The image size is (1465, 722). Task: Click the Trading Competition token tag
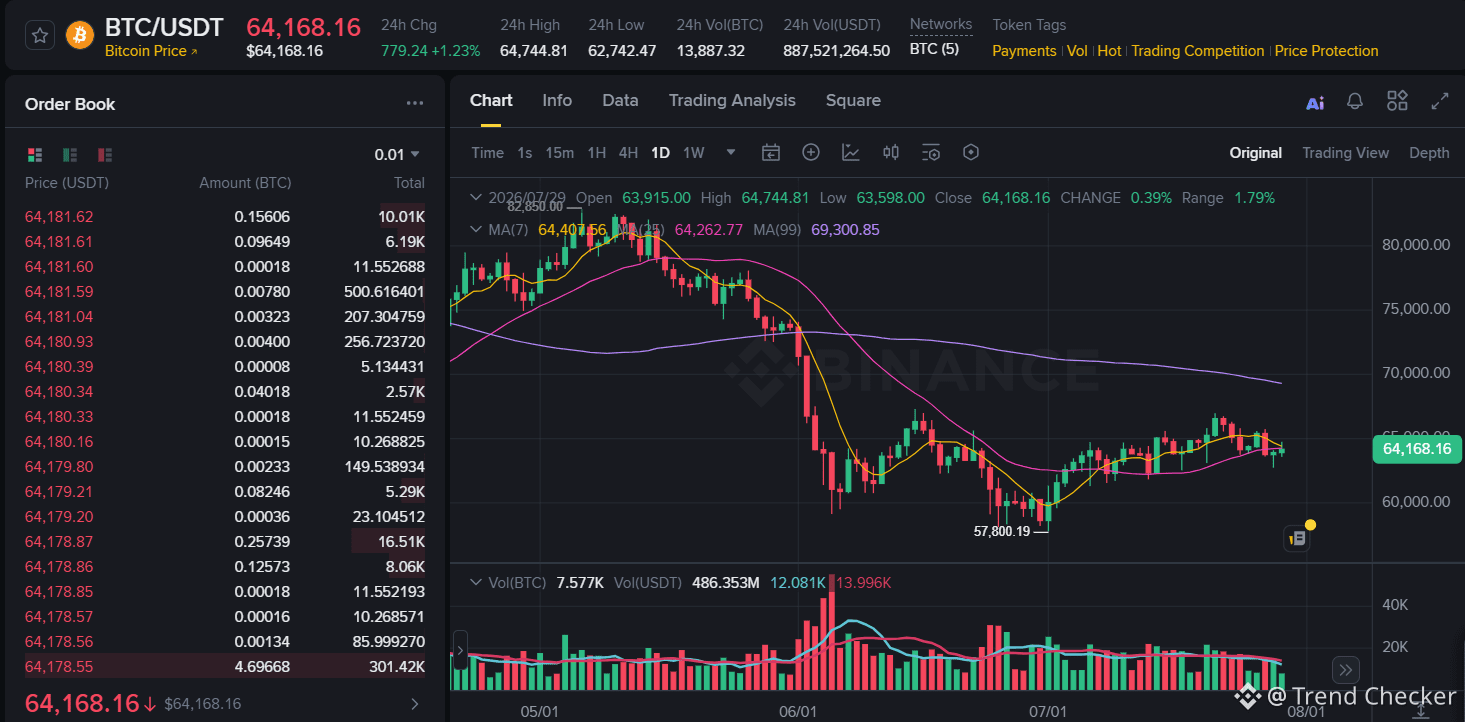click(1198, 51)
